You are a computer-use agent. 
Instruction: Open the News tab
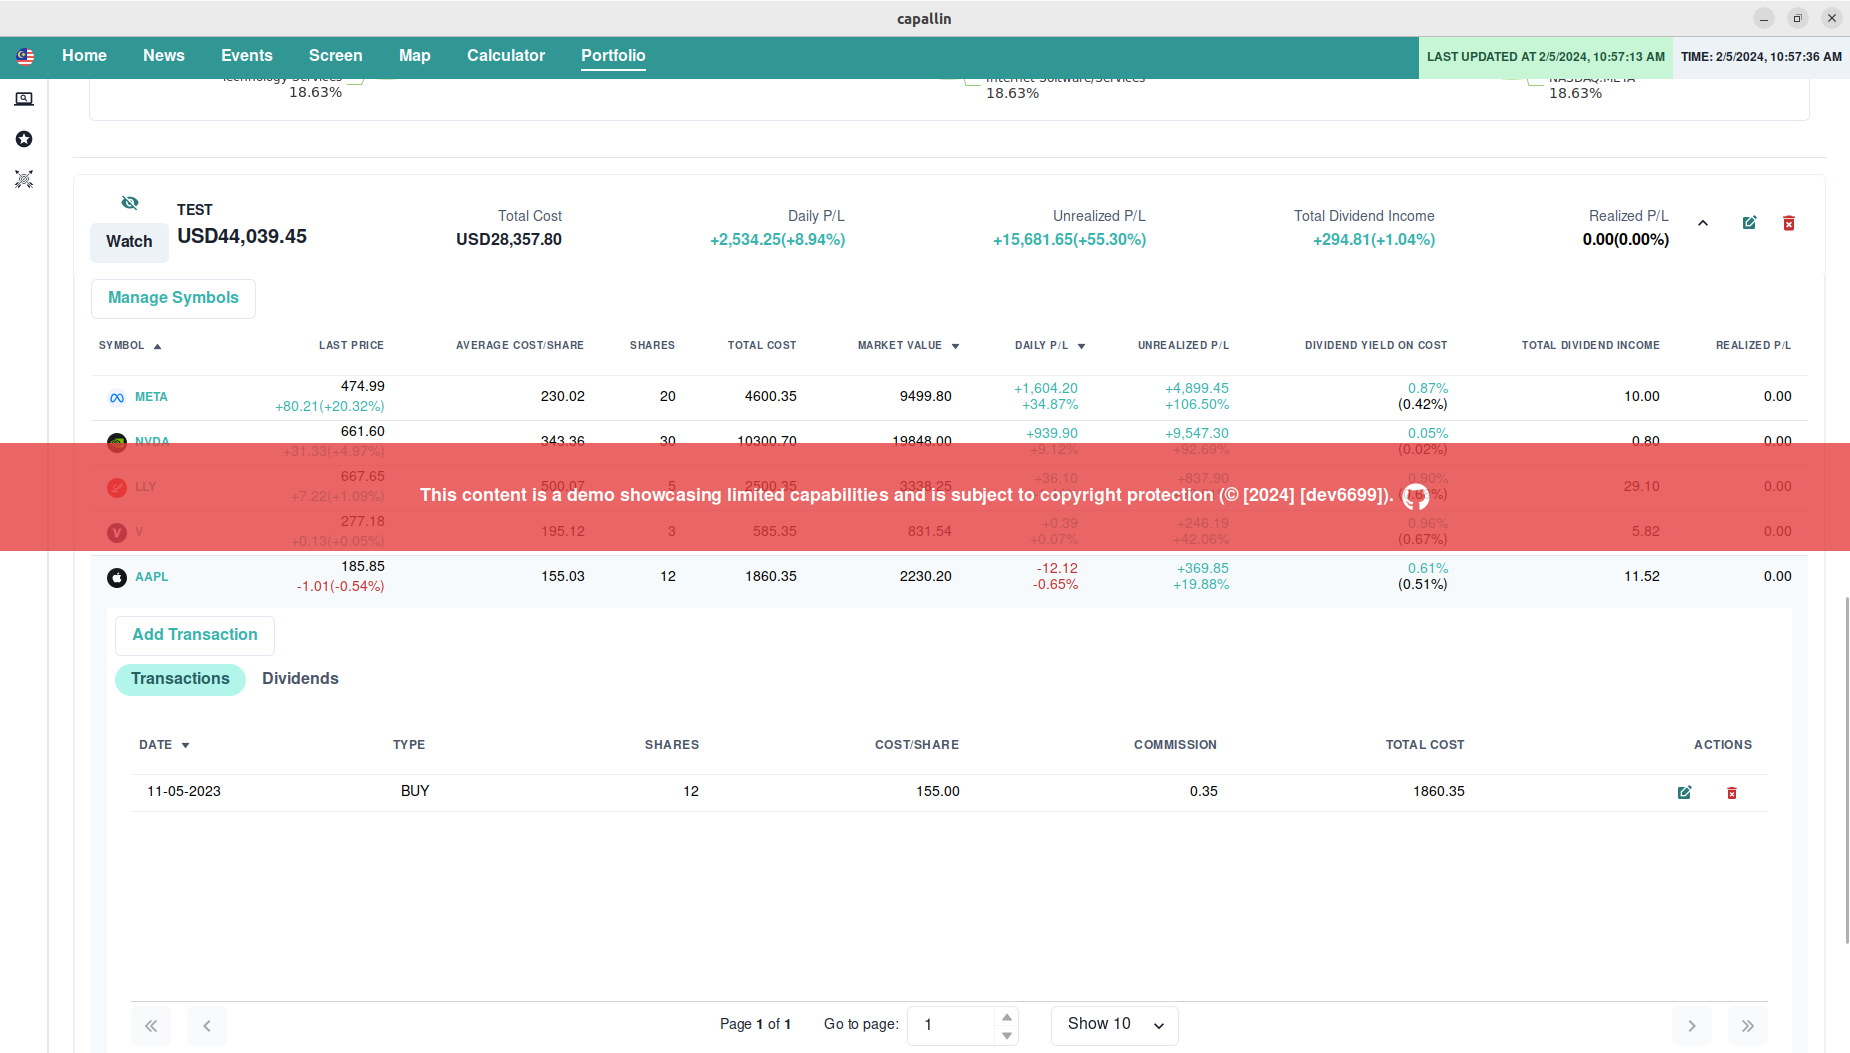[x=164, y=56]
